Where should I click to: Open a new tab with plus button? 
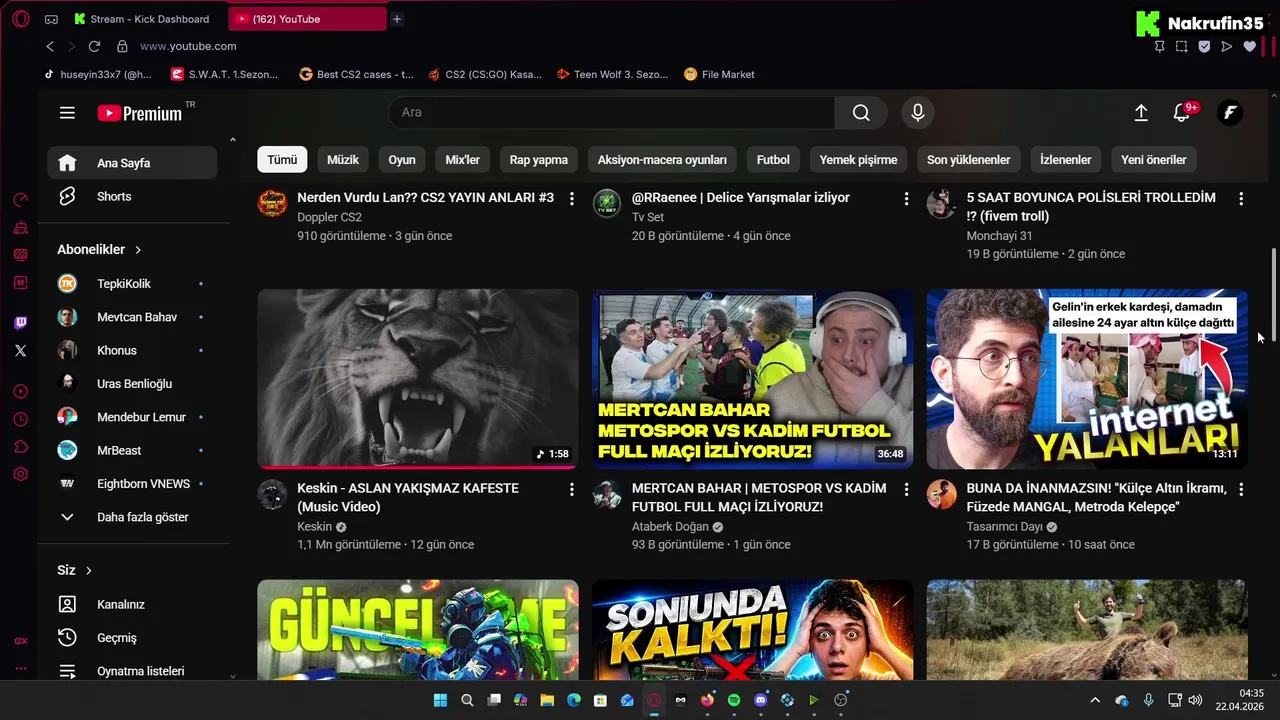point(397,19)
